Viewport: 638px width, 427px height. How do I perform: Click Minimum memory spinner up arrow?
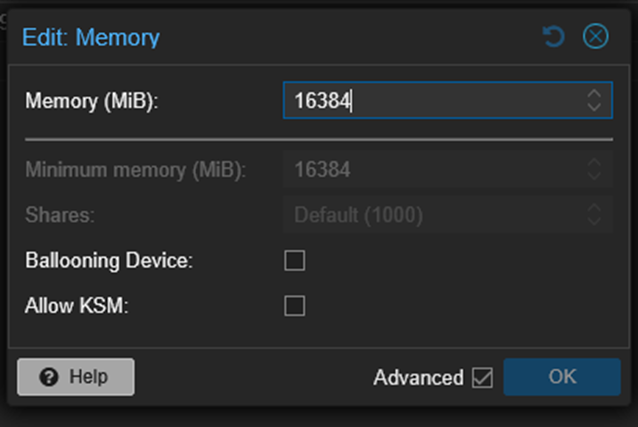(x=594, y=163)
